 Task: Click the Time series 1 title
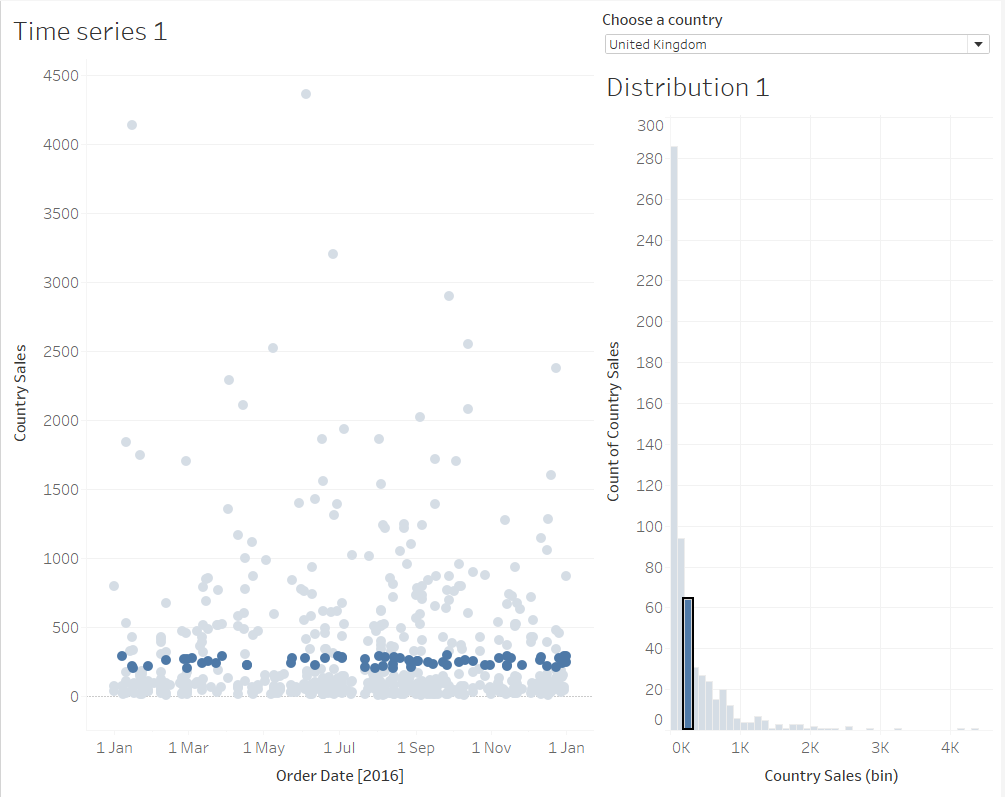click(90, 31)
